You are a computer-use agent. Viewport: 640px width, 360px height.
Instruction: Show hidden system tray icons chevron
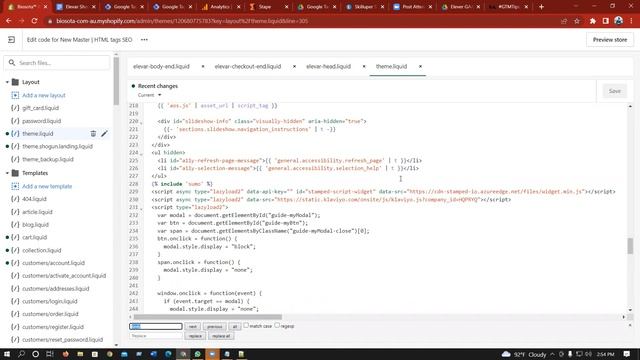tap(552, 354)
